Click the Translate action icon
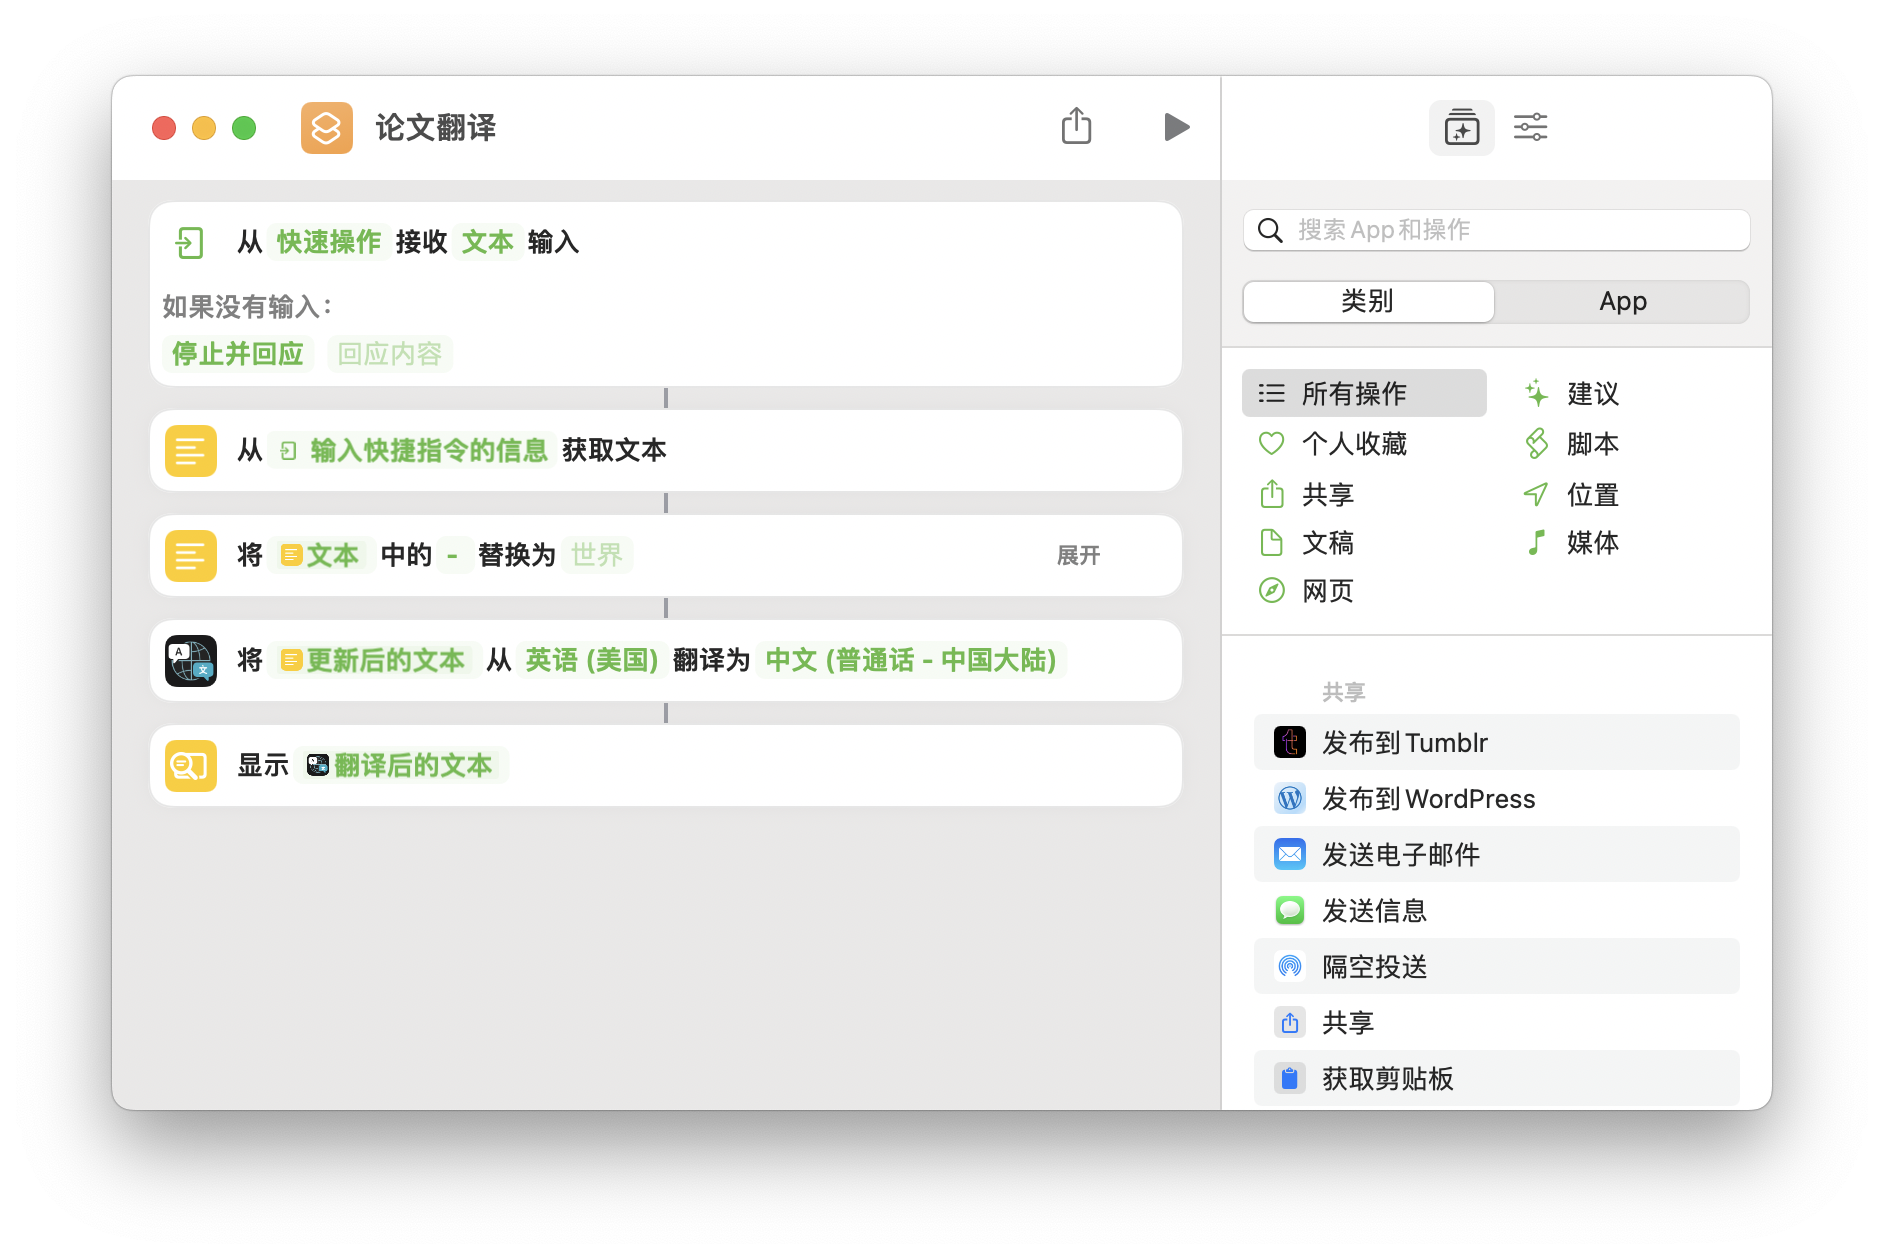The image size is (1884, 1258). tap(190, 660)
